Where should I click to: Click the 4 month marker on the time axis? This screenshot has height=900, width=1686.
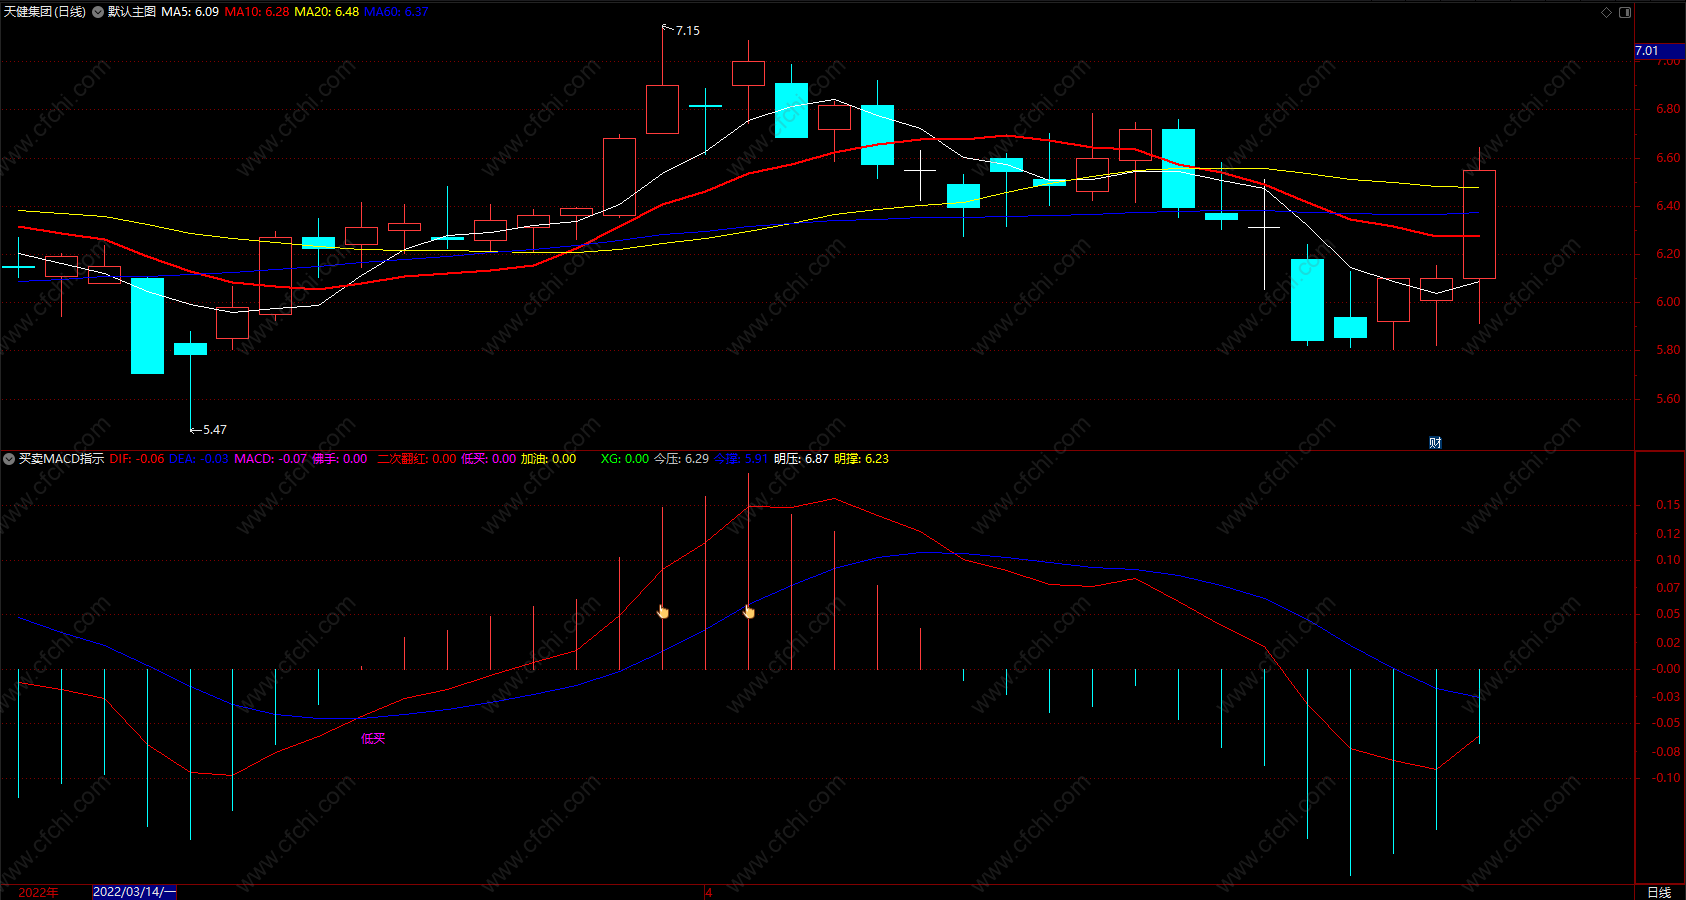tap(708, 892)
